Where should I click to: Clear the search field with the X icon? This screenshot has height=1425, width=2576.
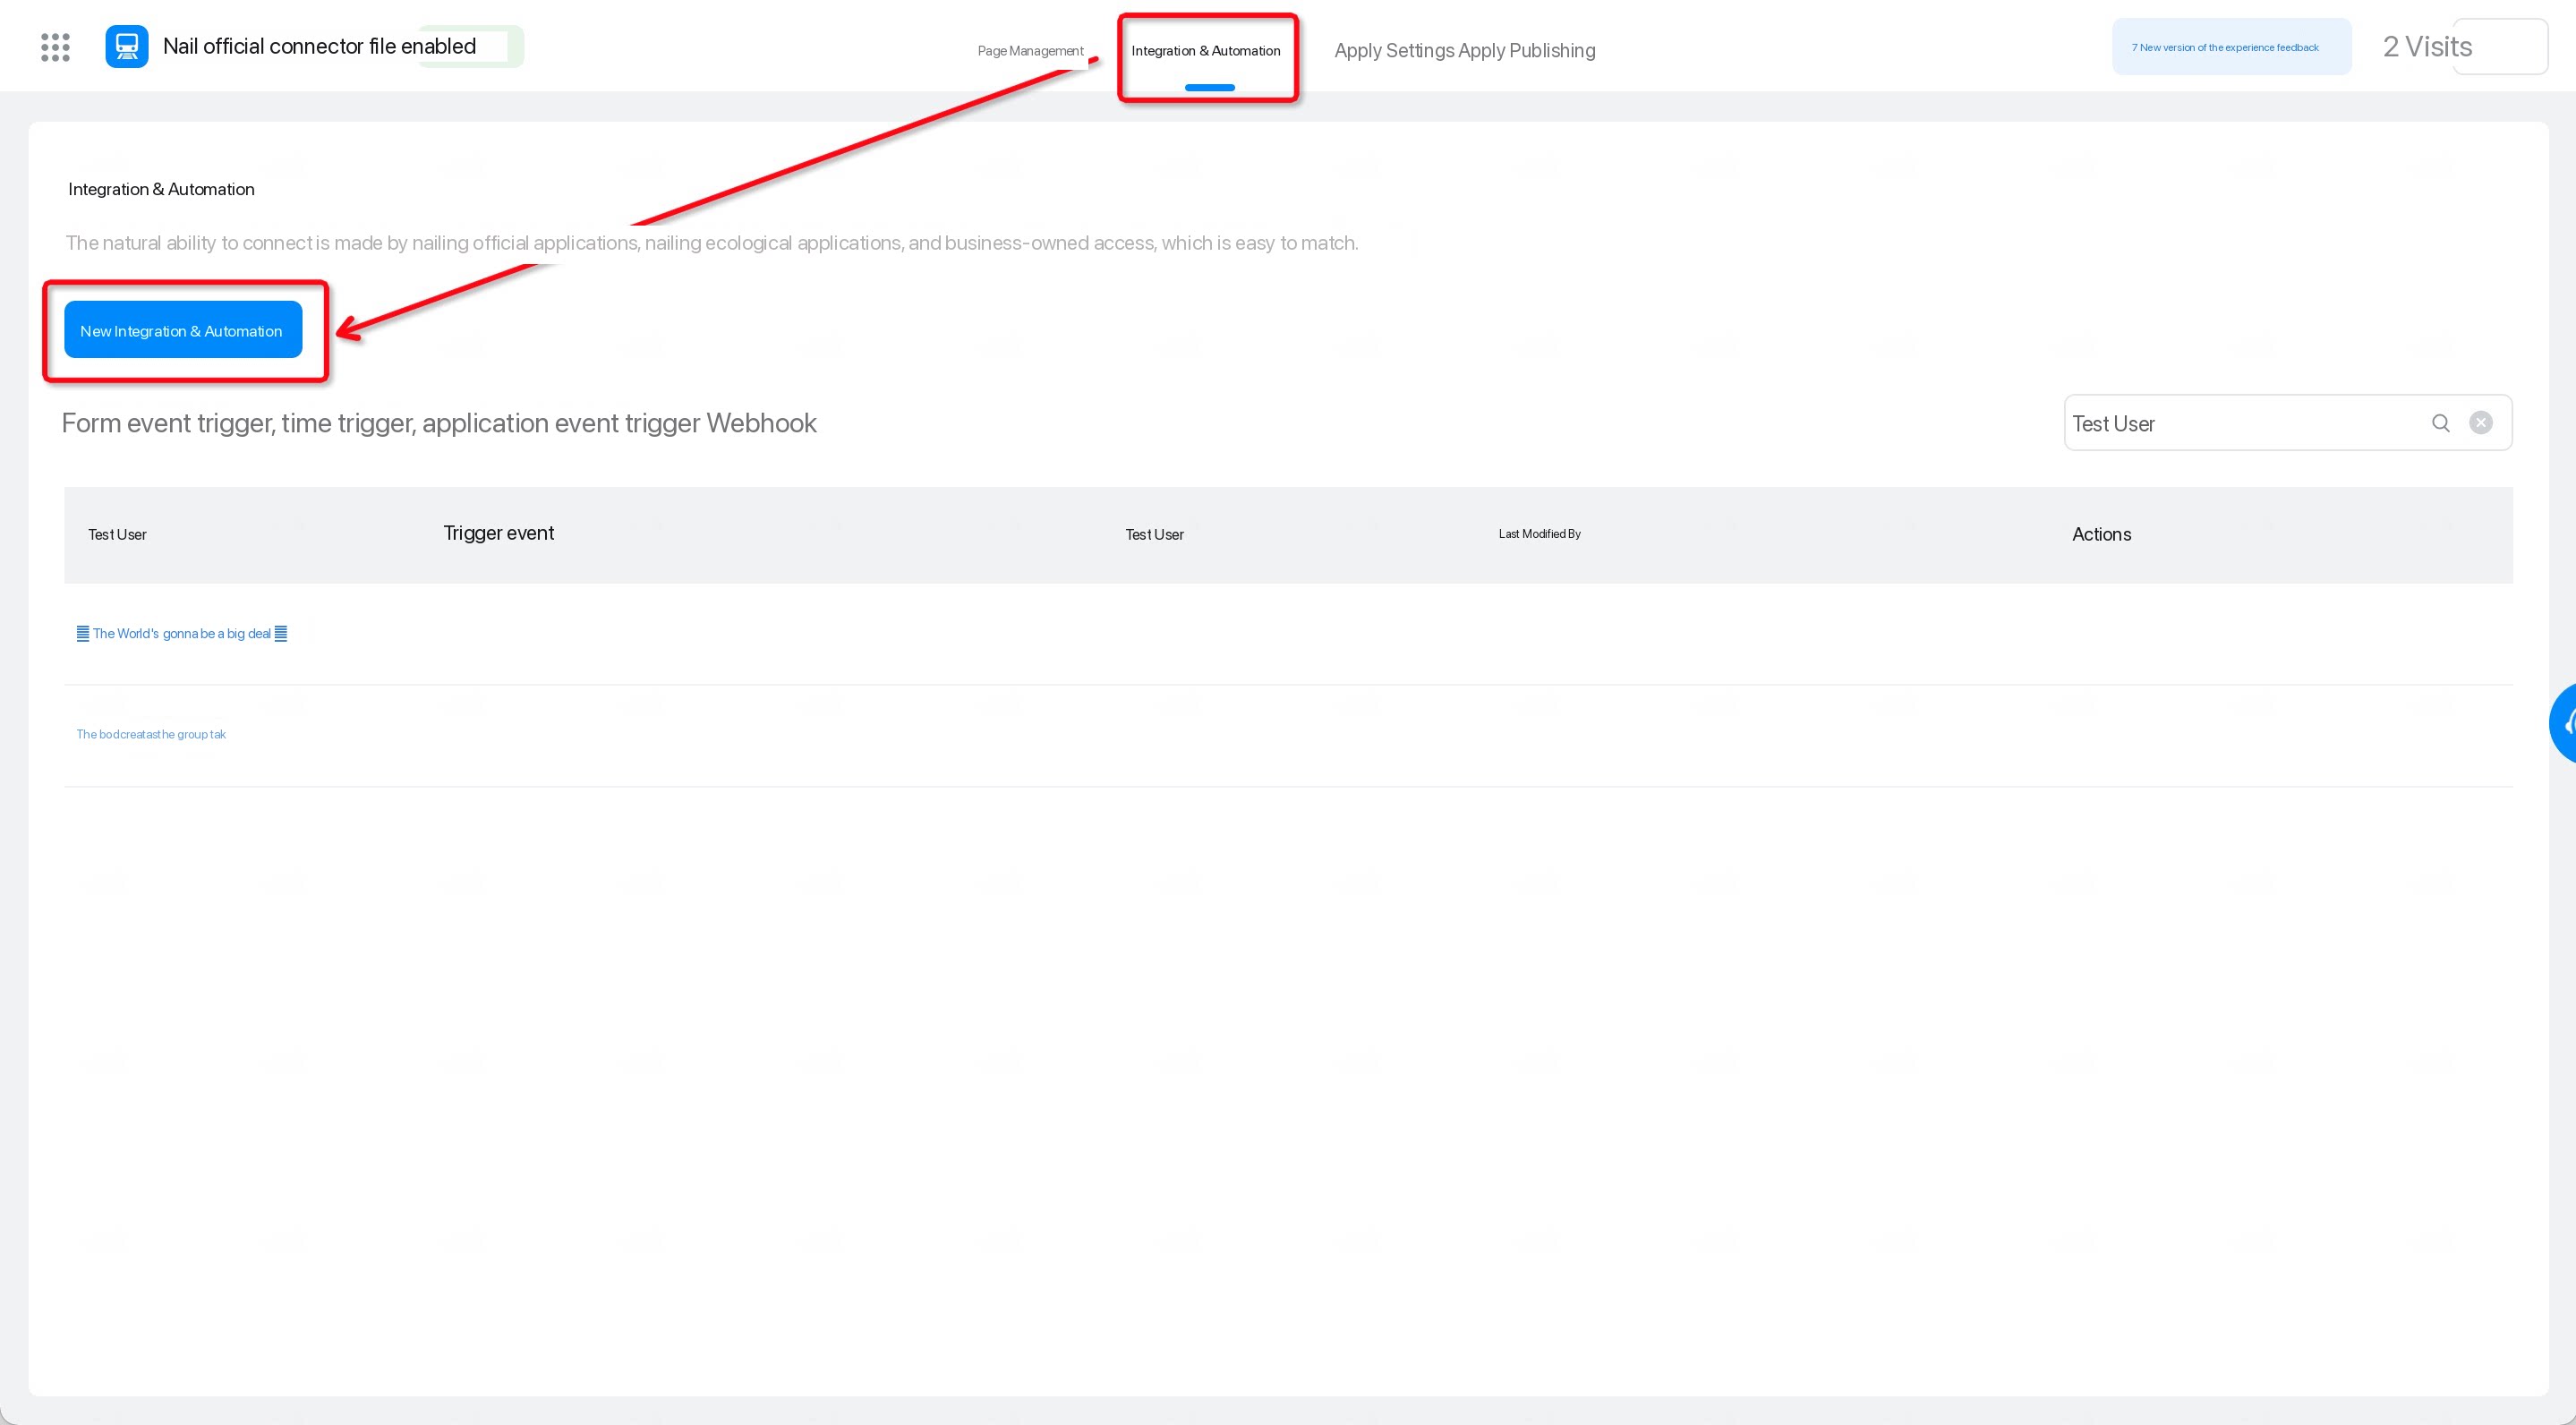2480,423
